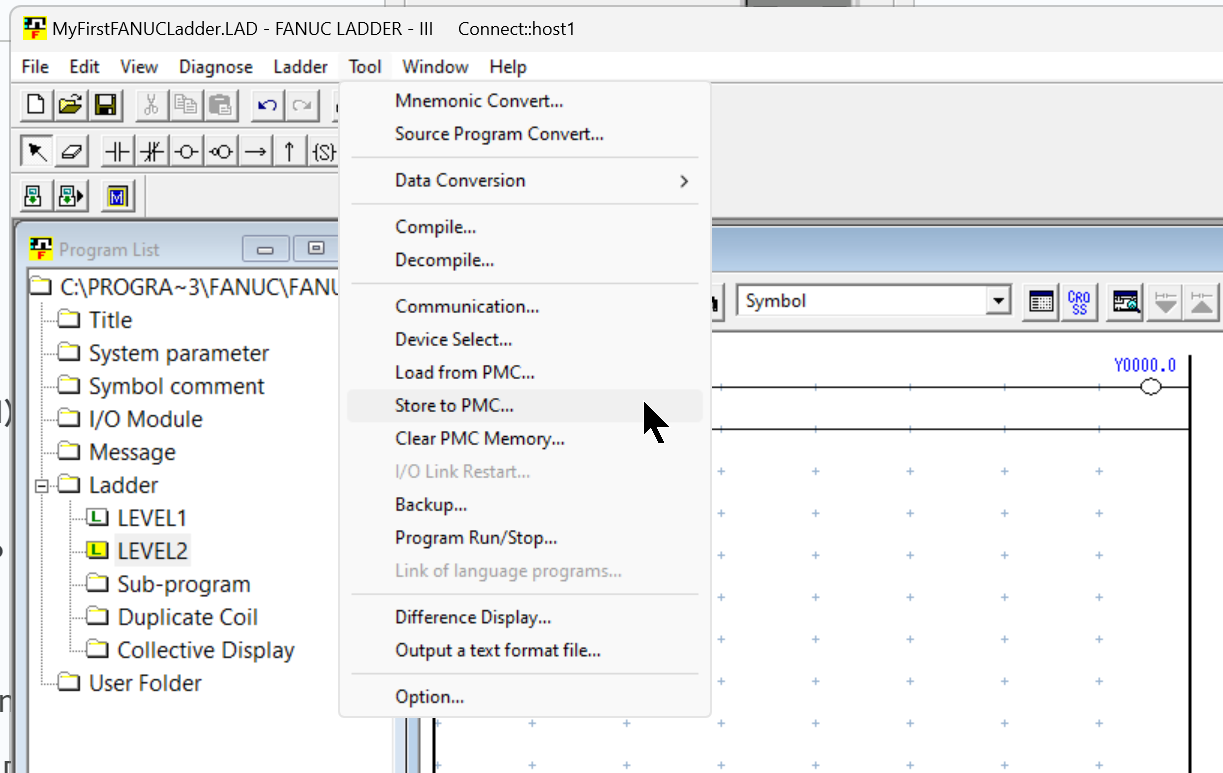Insert a normally closed contact
Viewport: 1223px width, 773px height.
(152, 152)
